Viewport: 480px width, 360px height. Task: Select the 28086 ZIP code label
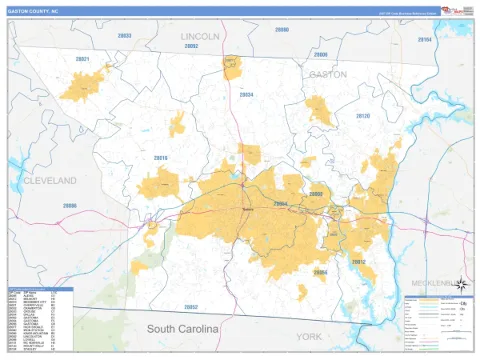click(x=70, y=206)
